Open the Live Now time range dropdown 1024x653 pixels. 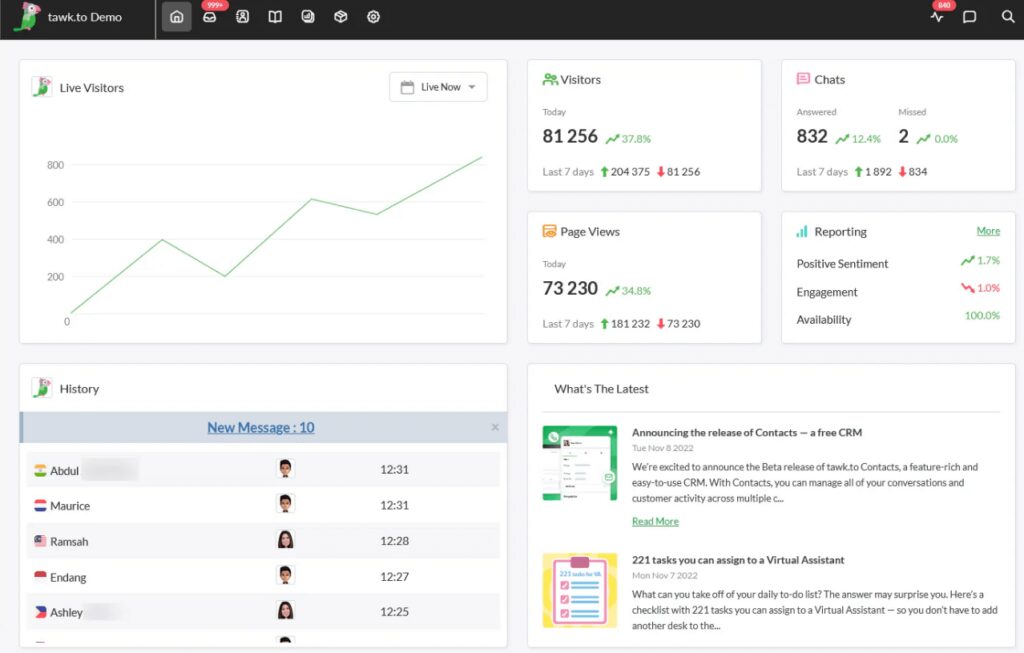[438, 87]
